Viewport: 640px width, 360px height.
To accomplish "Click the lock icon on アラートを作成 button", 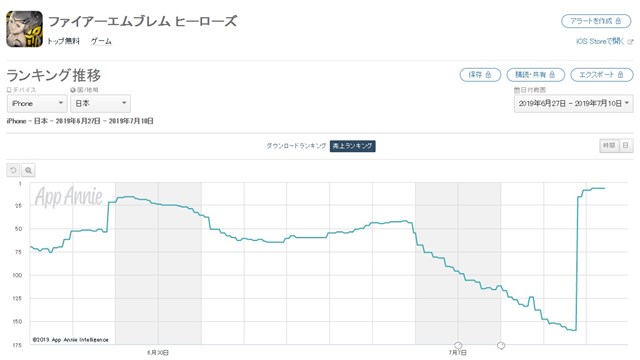I will [618, 21].
